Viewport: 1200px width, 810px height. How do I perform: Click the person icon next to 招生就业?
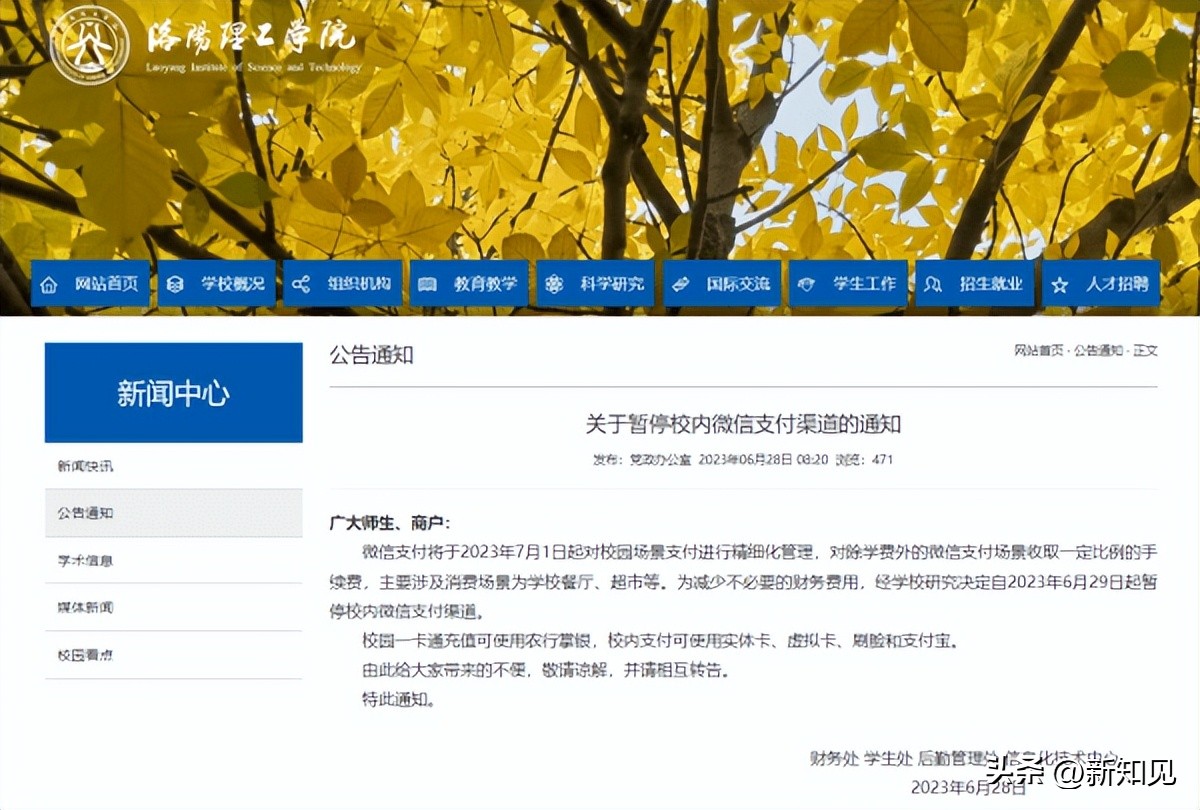[932, 284]
